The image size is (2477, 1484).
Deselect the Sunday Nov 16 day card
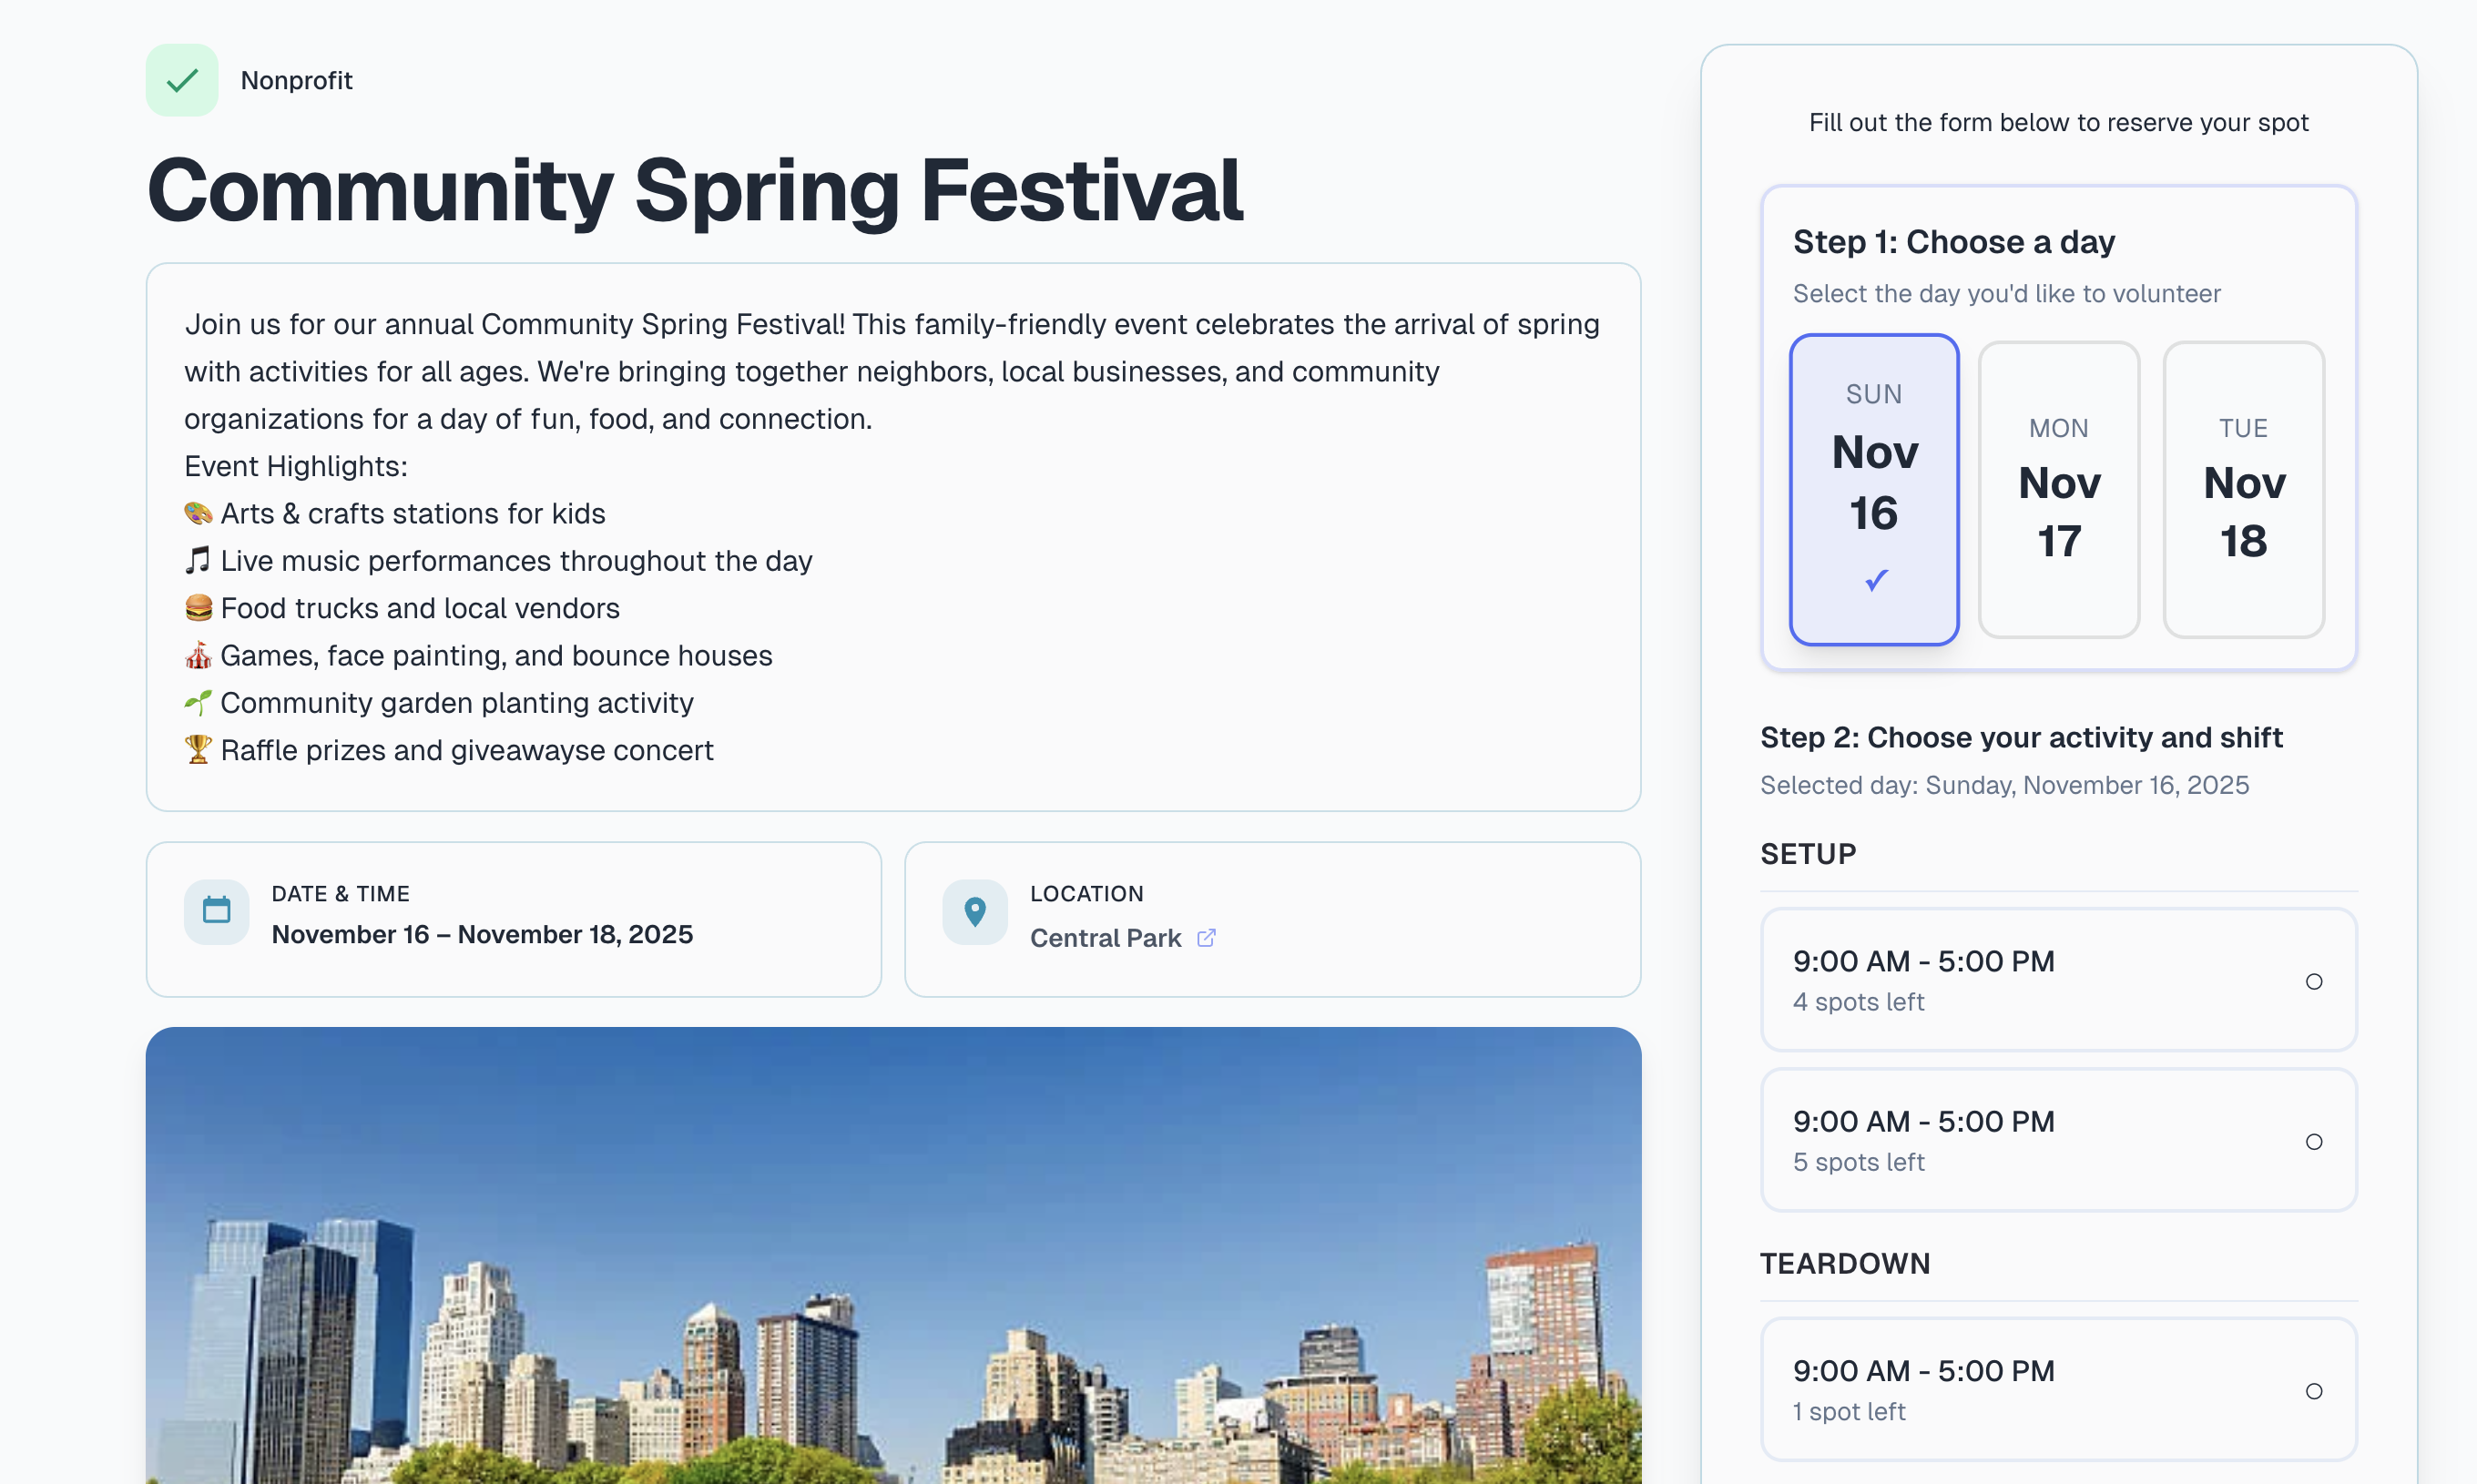click(x=1874, y=470)
